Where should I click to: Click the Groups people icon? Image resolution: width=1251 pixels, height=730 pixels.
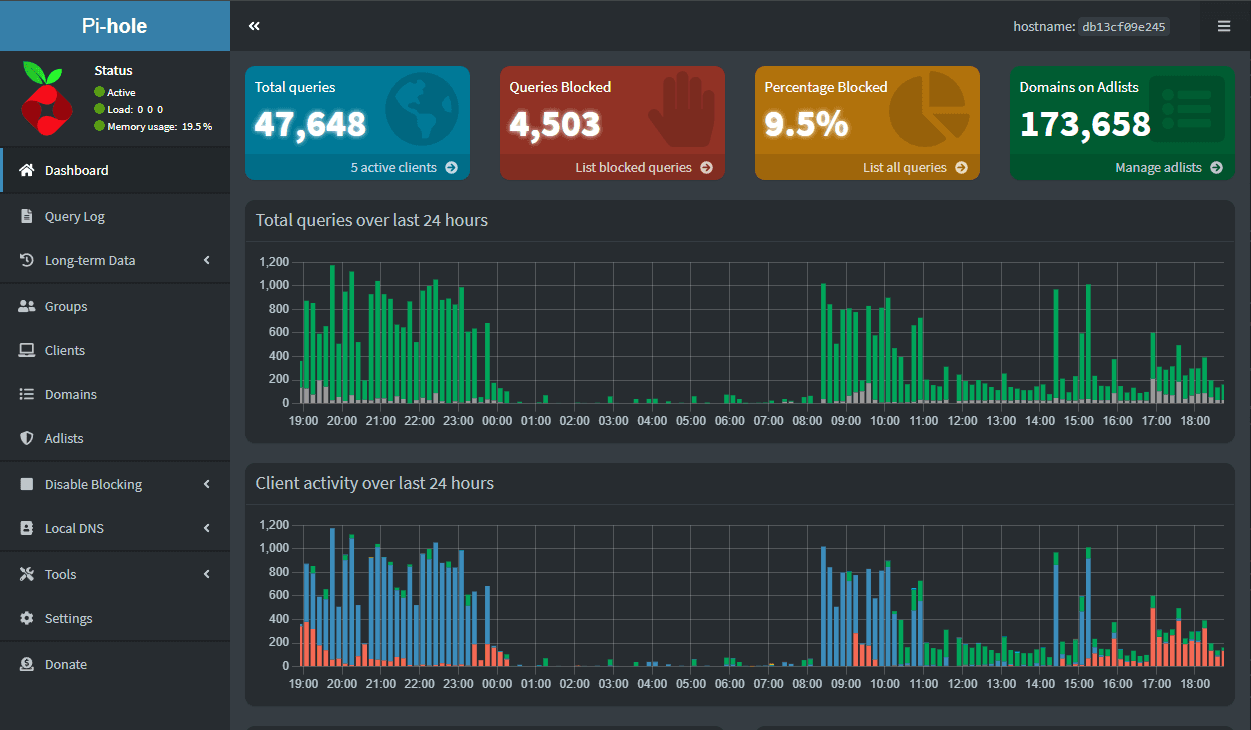point(27,306)
